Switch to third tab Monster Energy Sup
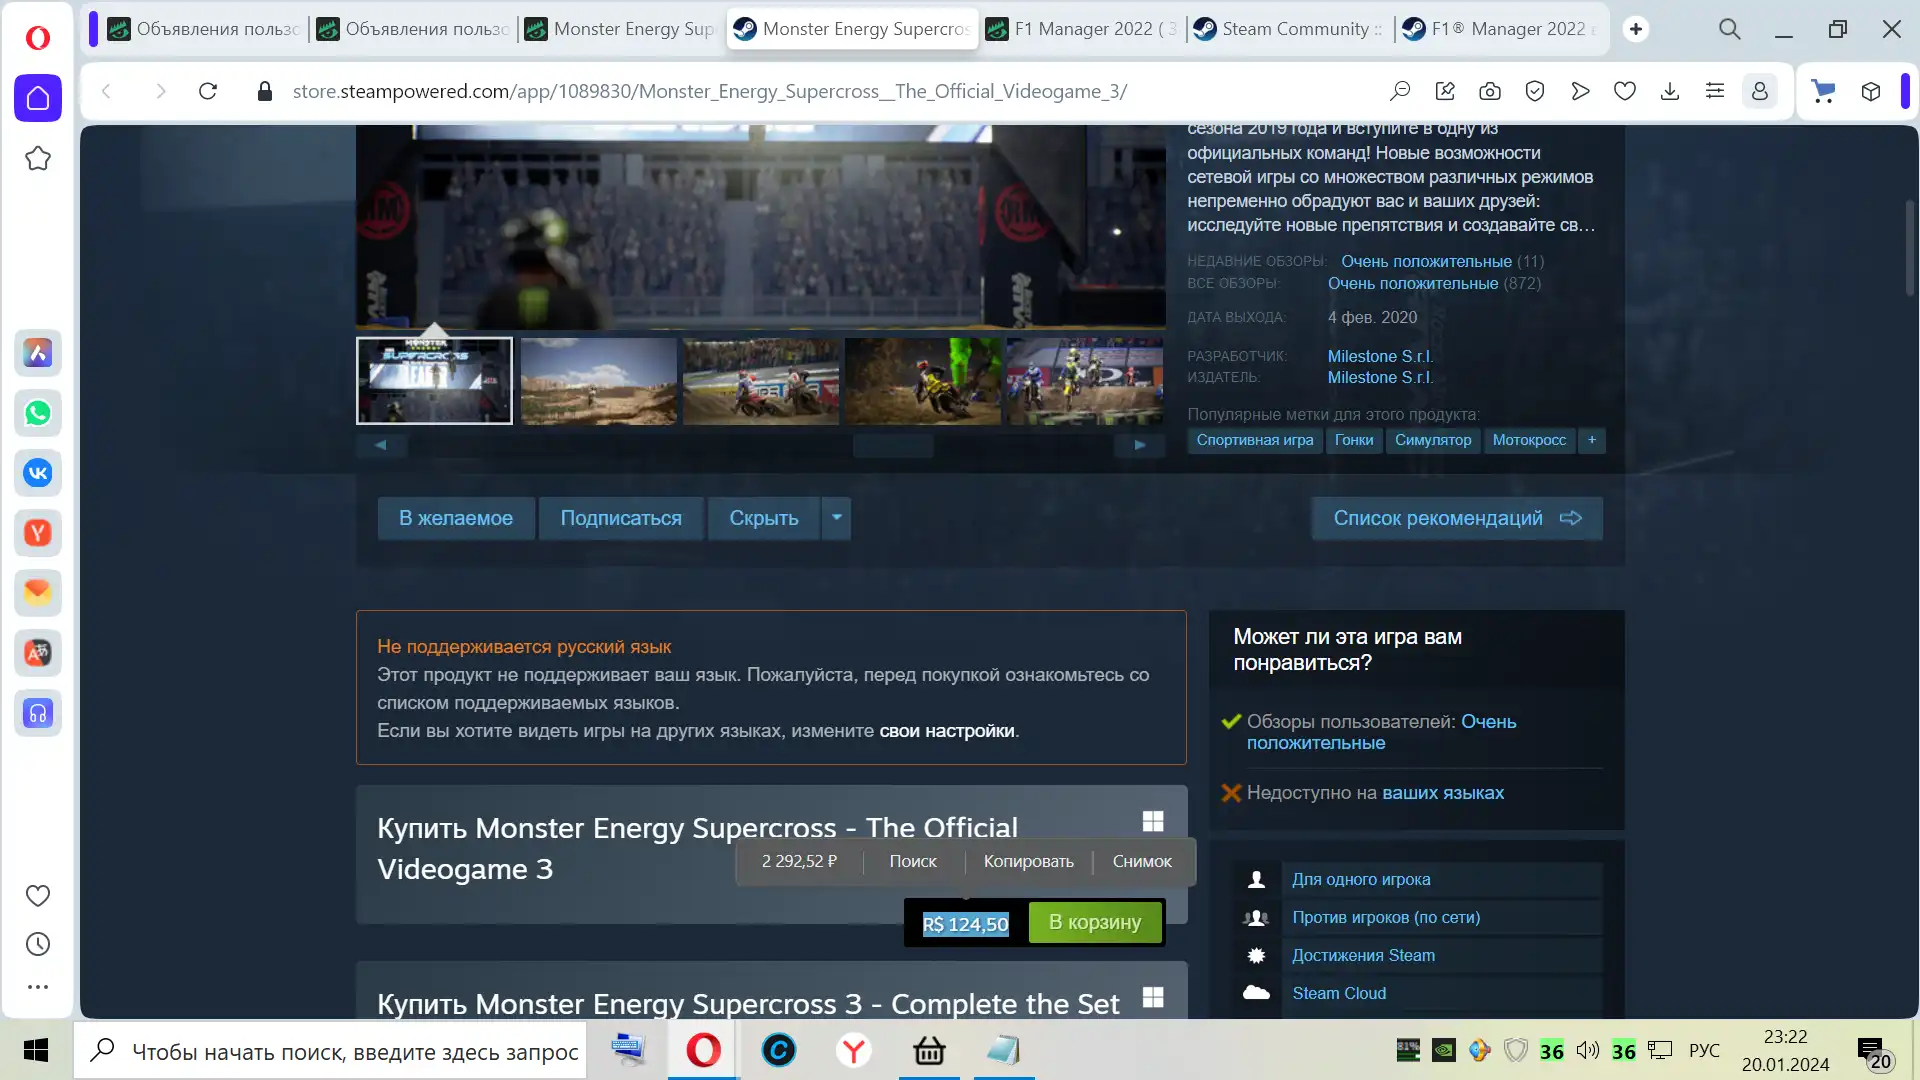 621,29
